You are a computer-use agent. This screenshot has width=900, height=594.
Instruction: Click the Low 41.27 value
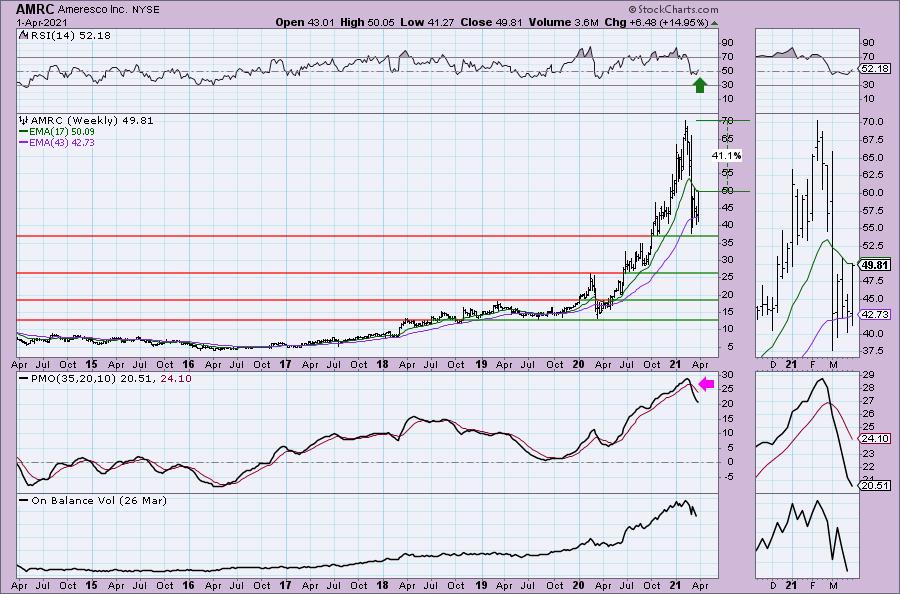click(426, 22)
